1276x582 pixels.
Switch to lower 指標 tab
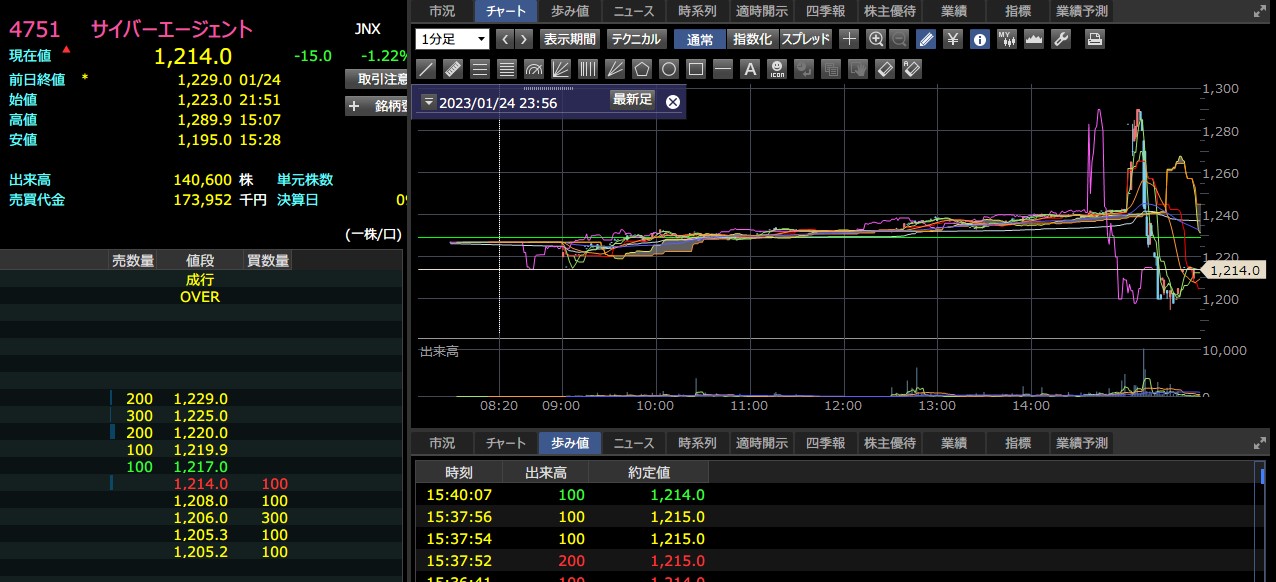tap(1018, 443)
